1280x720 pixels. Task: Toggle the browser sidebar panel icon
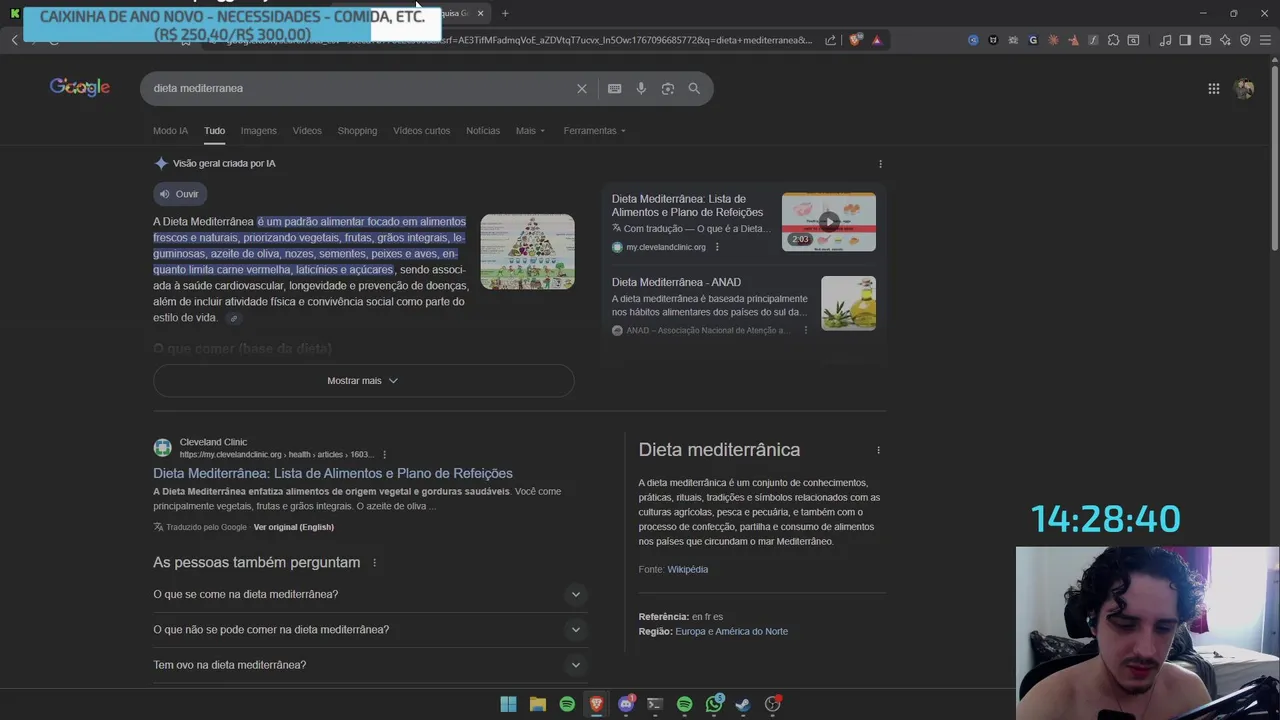[x=1185, y=40]
